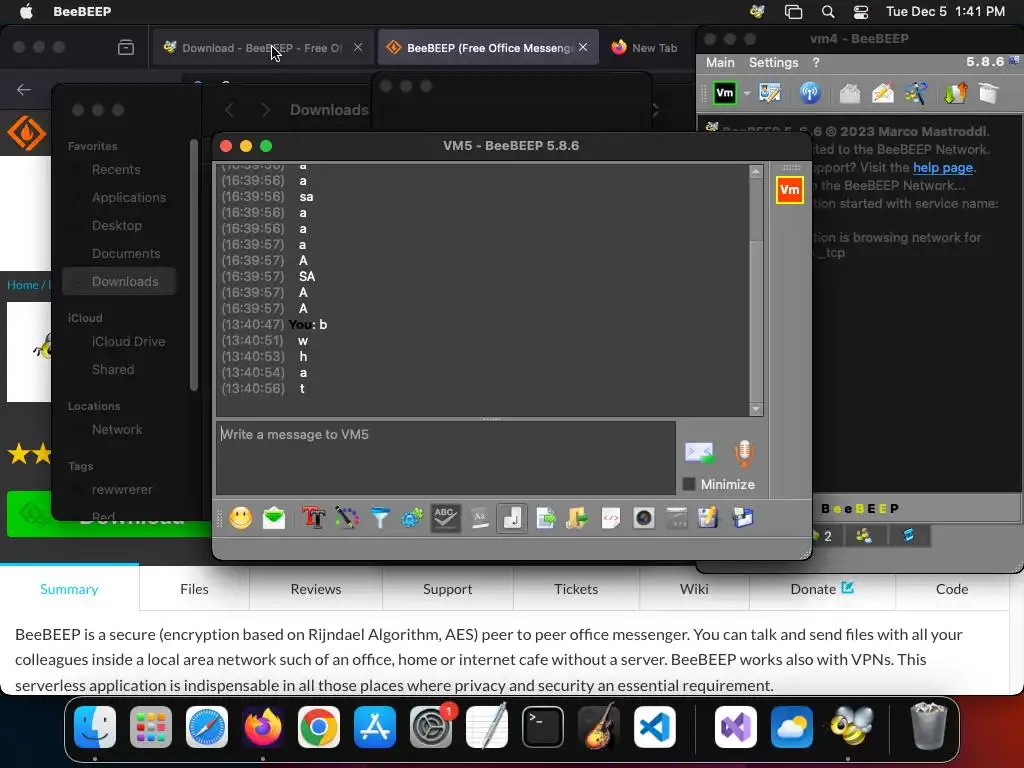Select Documents in Finder sidebar
The height and width of the screenshot is (768, 1024).
coord(125,253)
